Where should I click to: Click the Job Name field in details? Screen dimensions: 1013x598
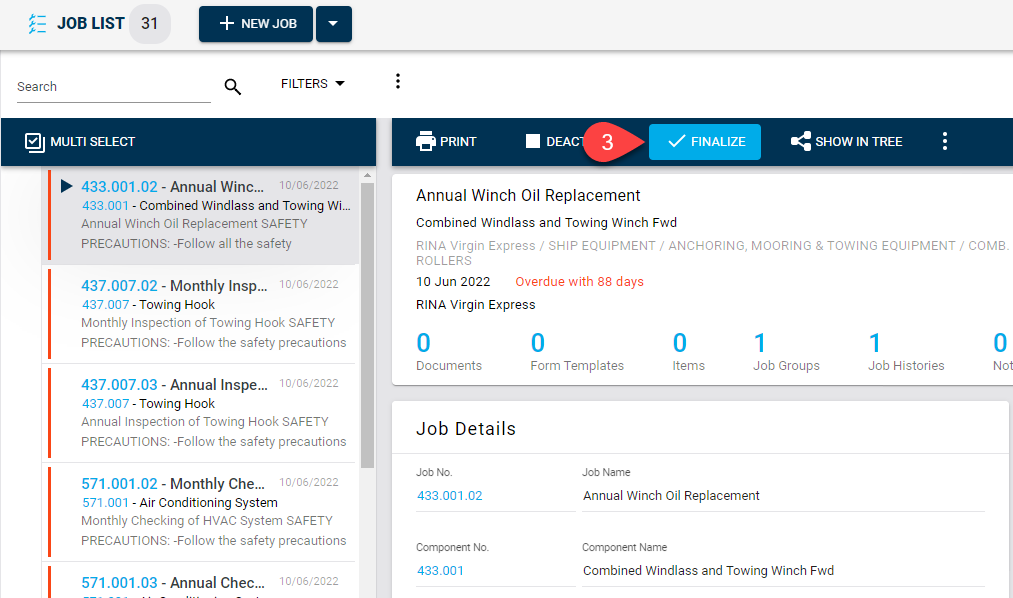pos(783,496)
